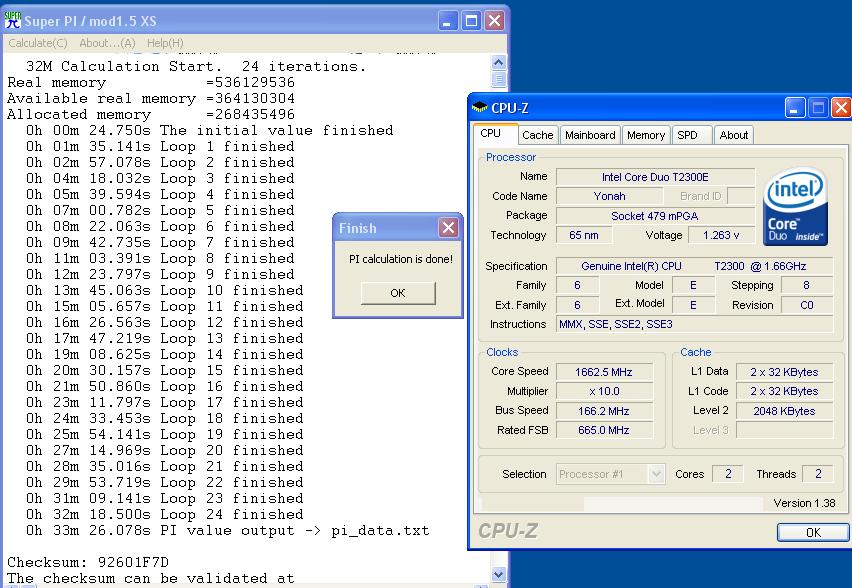This screenshot has height=588, width=852.
Task: Click the Code Name field Yonah
Action: pos(609,196)
